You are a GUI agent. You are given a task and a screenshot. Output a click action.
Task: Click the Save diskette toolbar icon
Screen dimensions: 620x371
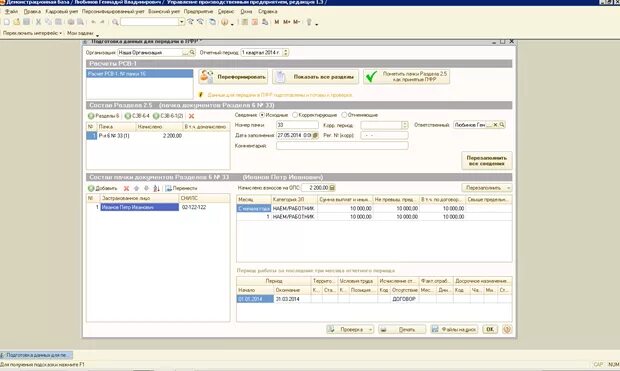[26, 22]
